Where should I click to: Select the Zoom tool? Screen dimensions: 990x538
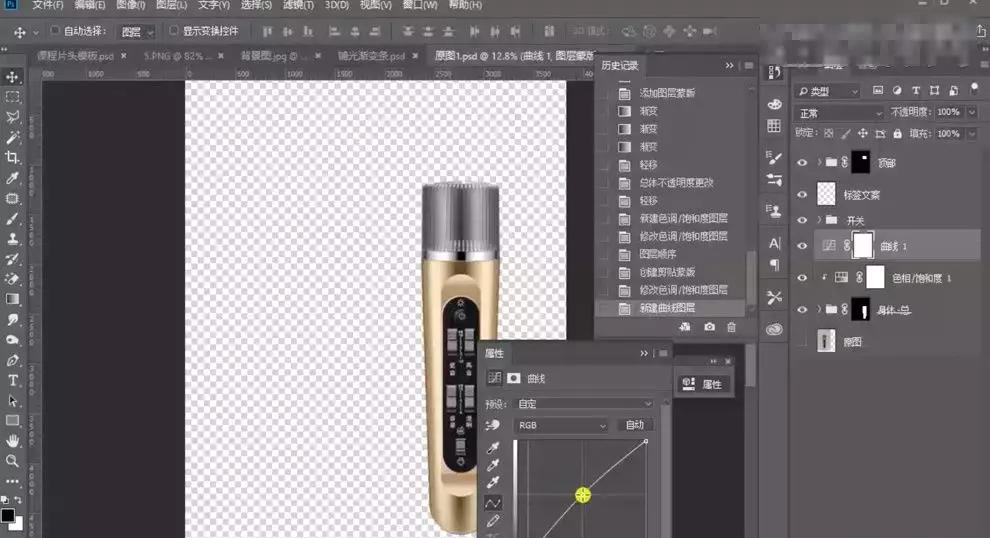pyautogui.click(x=12, y=461)
